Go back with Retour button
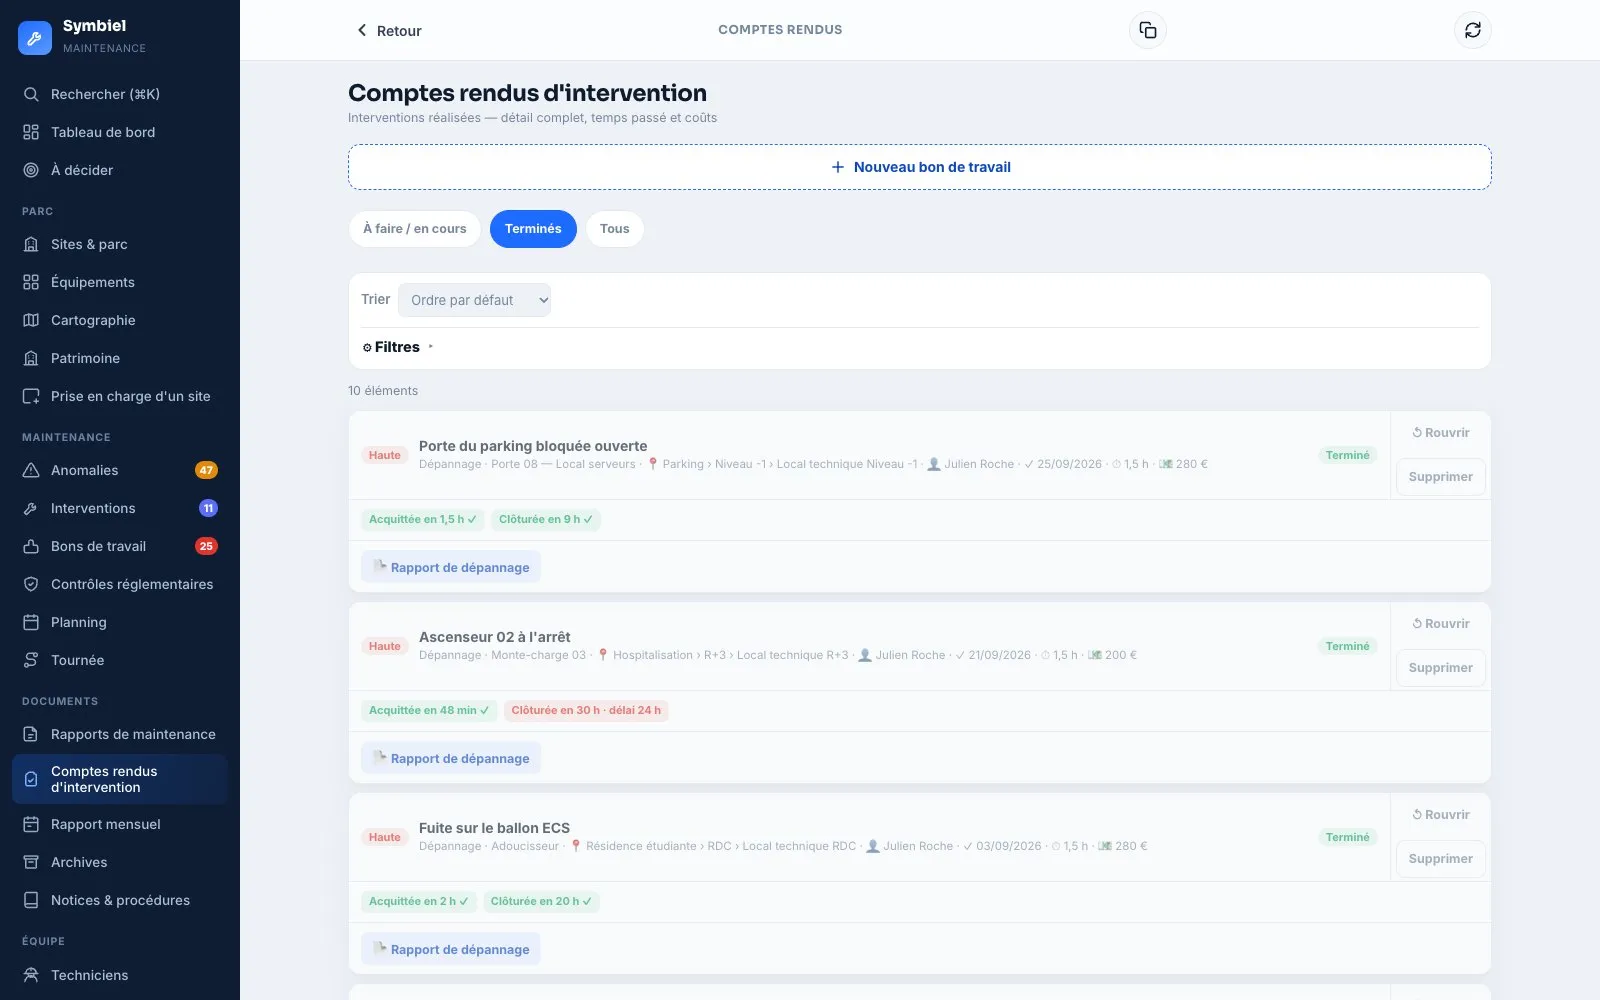This screenshot has height=1000, width=1600. click(x=389, y=31)
